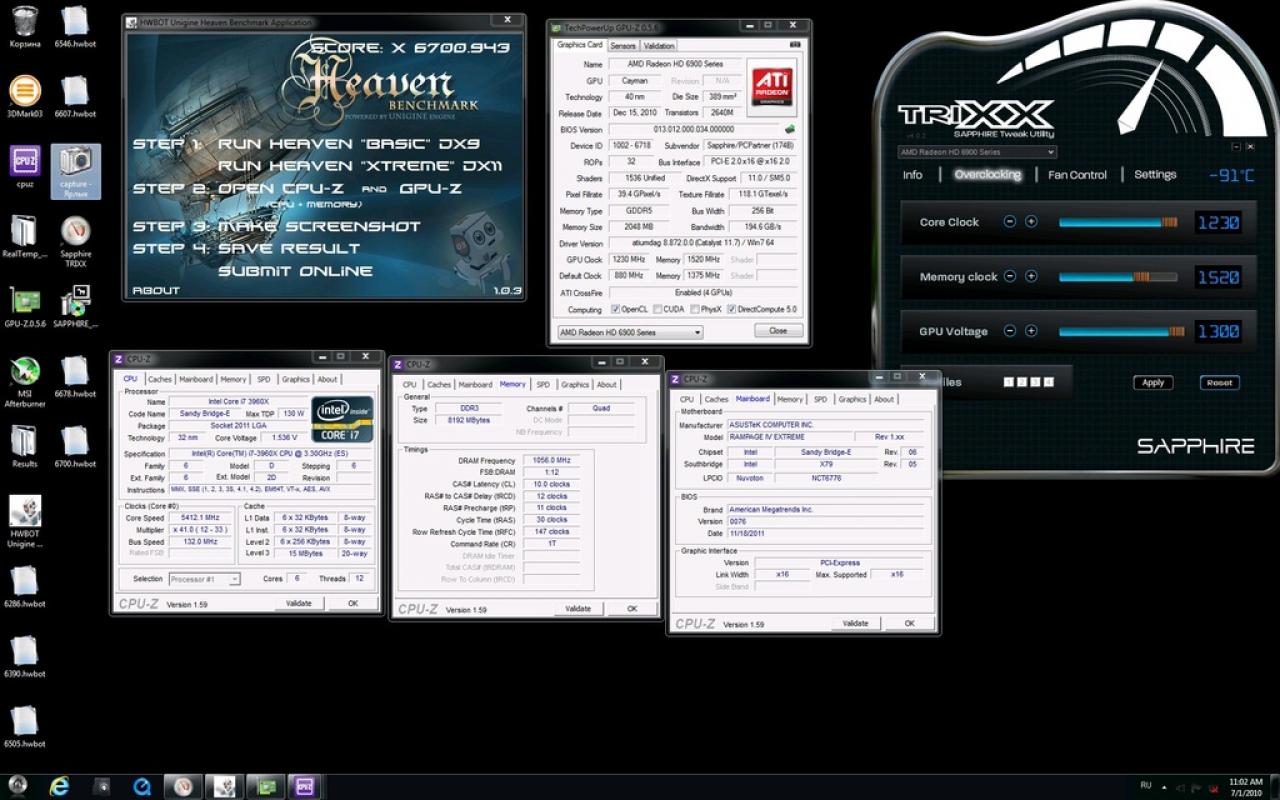Decrease Memory clock with minus icon
1280x800 pixels.
click(1010, 276)
